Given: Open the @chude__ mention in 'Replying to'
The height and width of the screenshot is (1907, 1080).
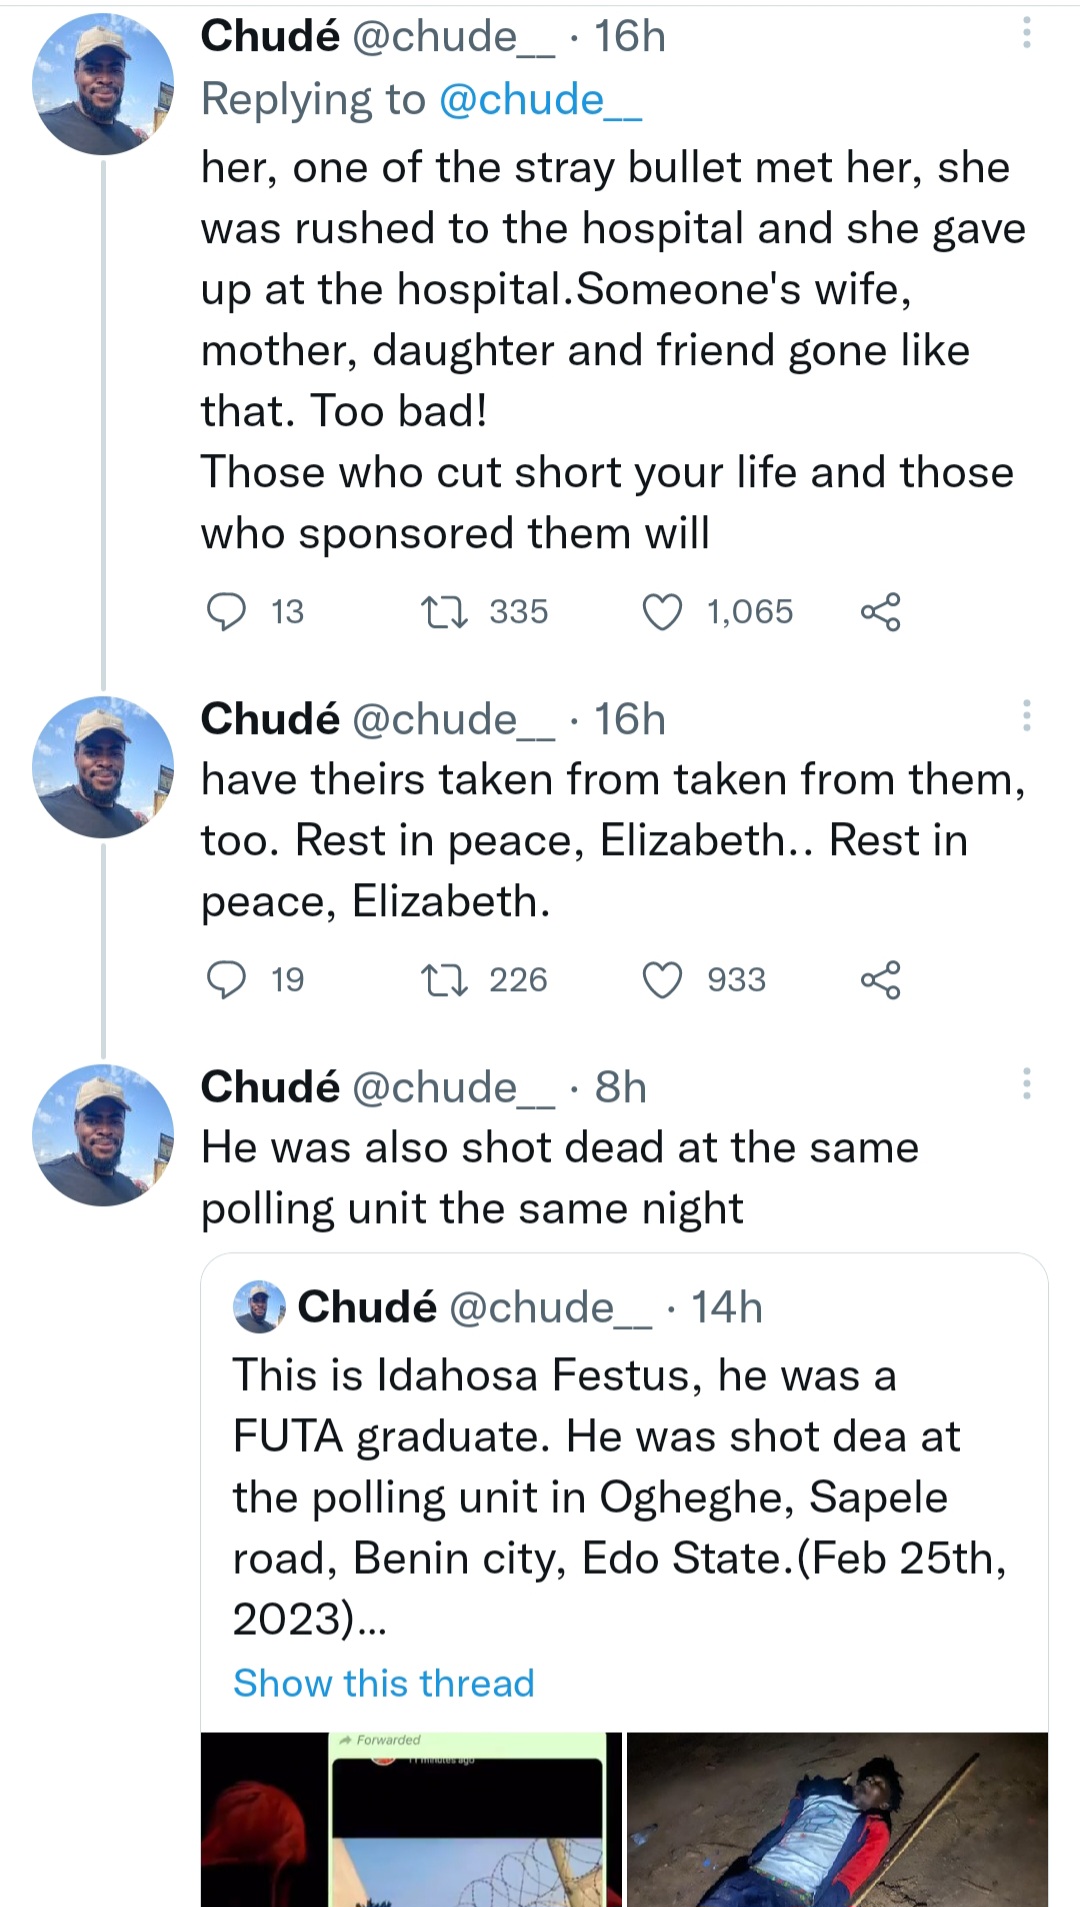Looking at the screenshot, I should pyautogui.click(x=540, y=100).
